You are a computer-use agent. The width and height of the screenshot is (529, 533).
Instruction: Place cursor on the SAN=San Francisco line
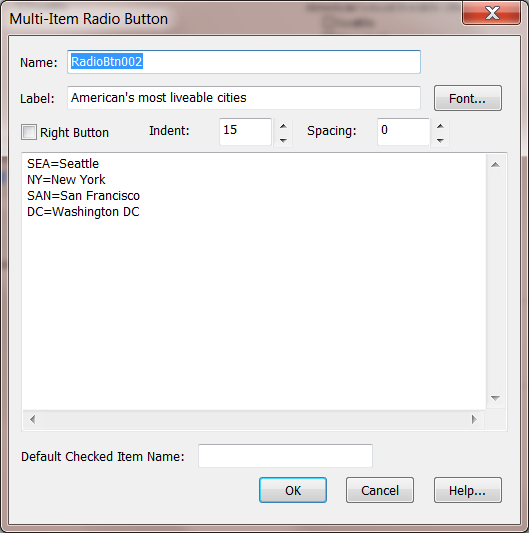83,196
